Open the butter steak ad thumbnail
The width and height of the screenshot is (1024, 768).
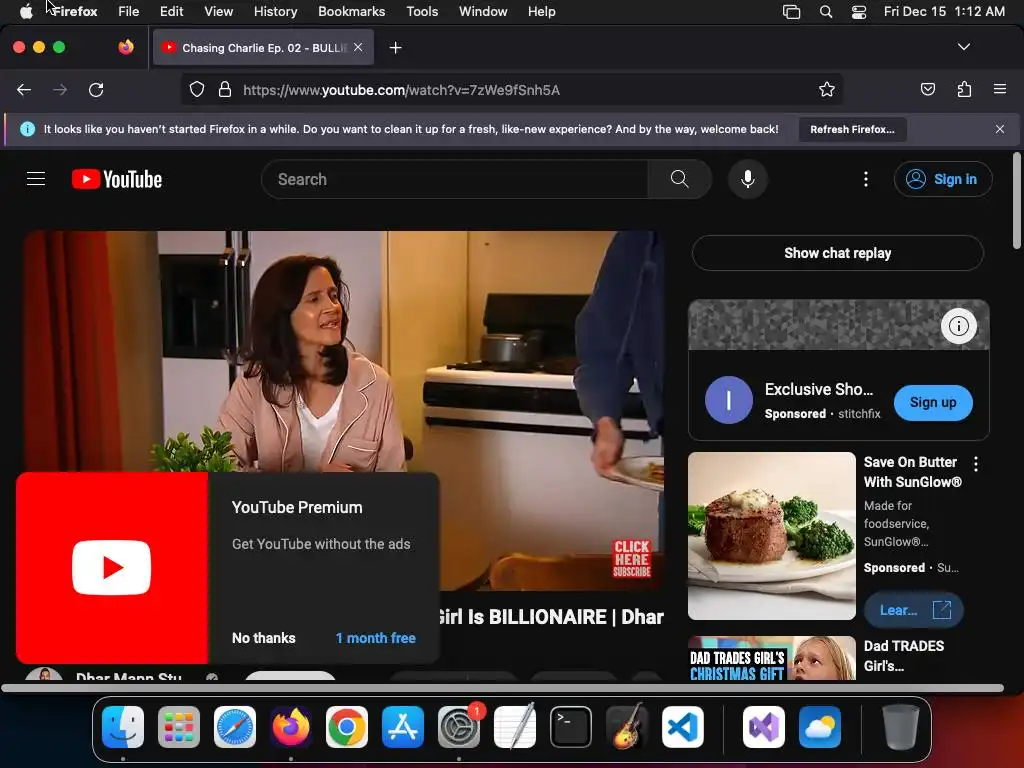[772, 536]
